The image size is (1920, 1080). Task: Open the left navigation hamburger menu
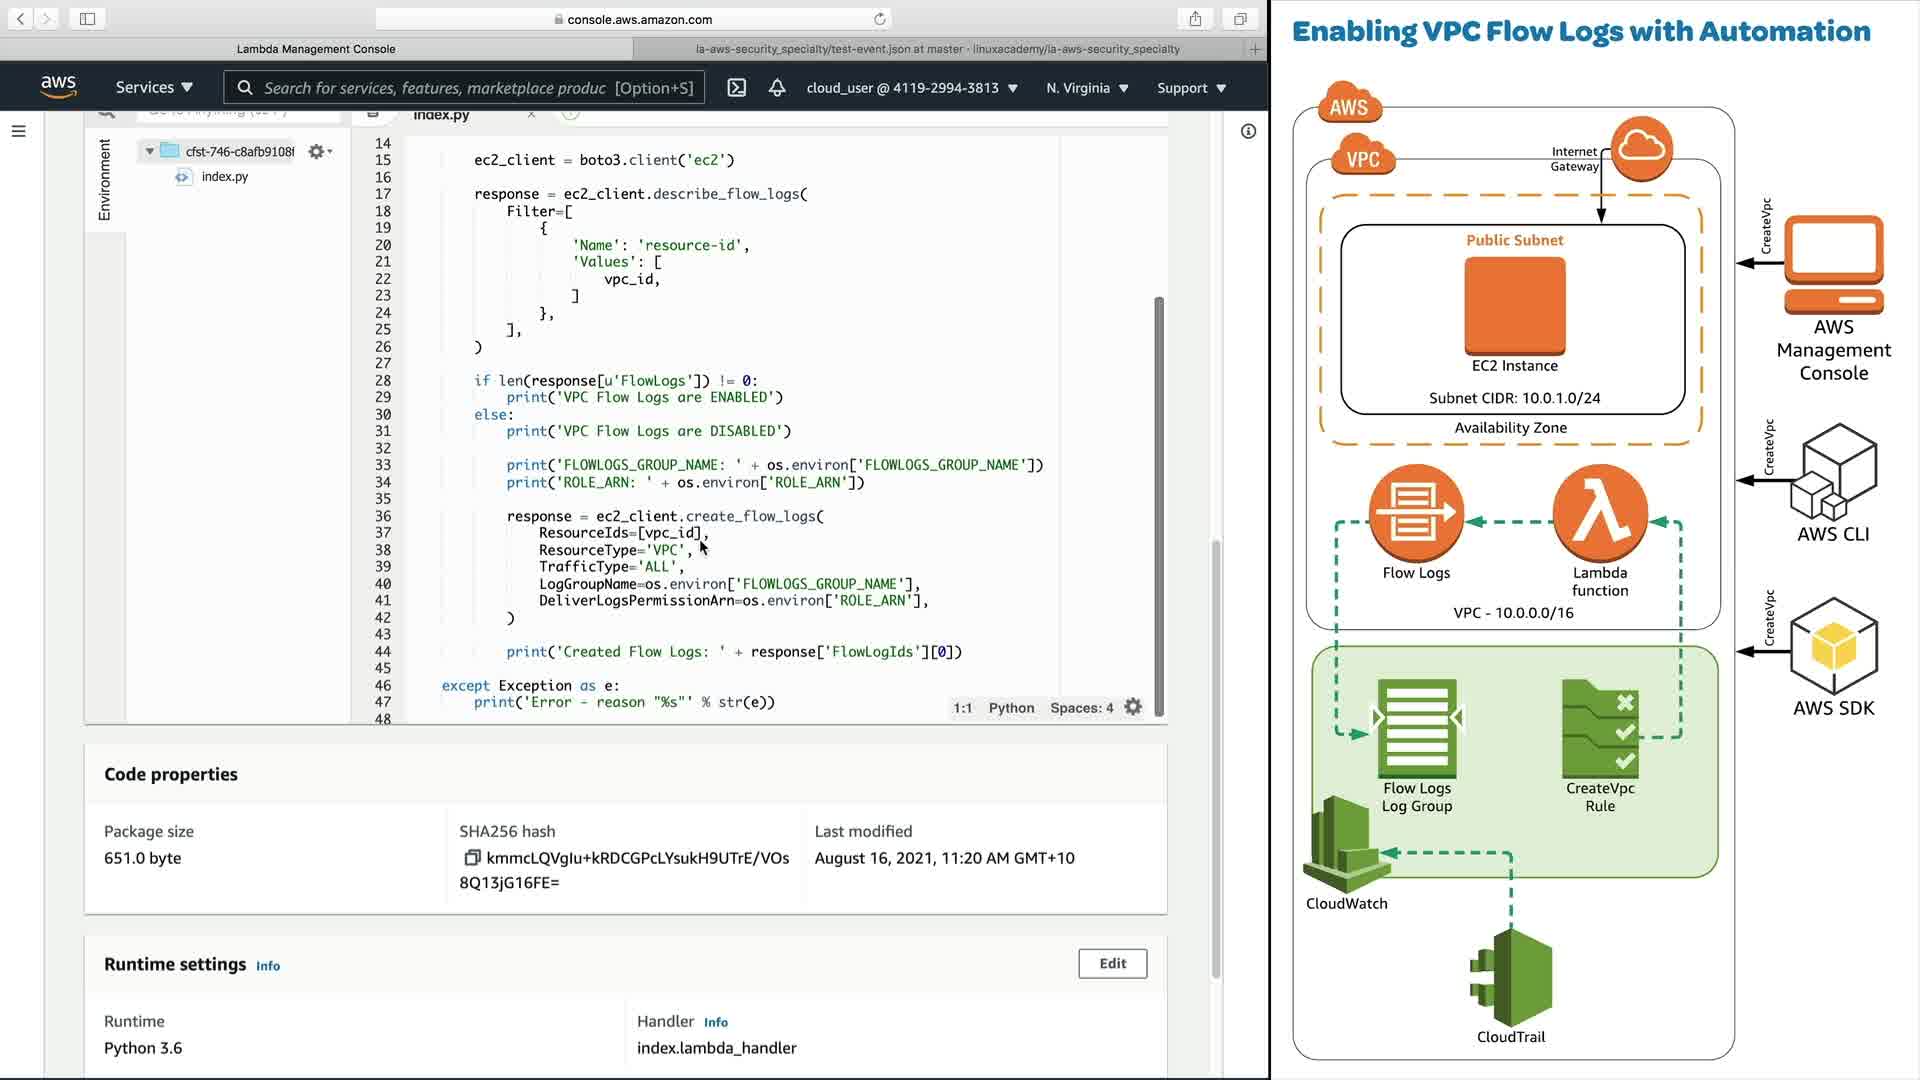tap(18, 131)
